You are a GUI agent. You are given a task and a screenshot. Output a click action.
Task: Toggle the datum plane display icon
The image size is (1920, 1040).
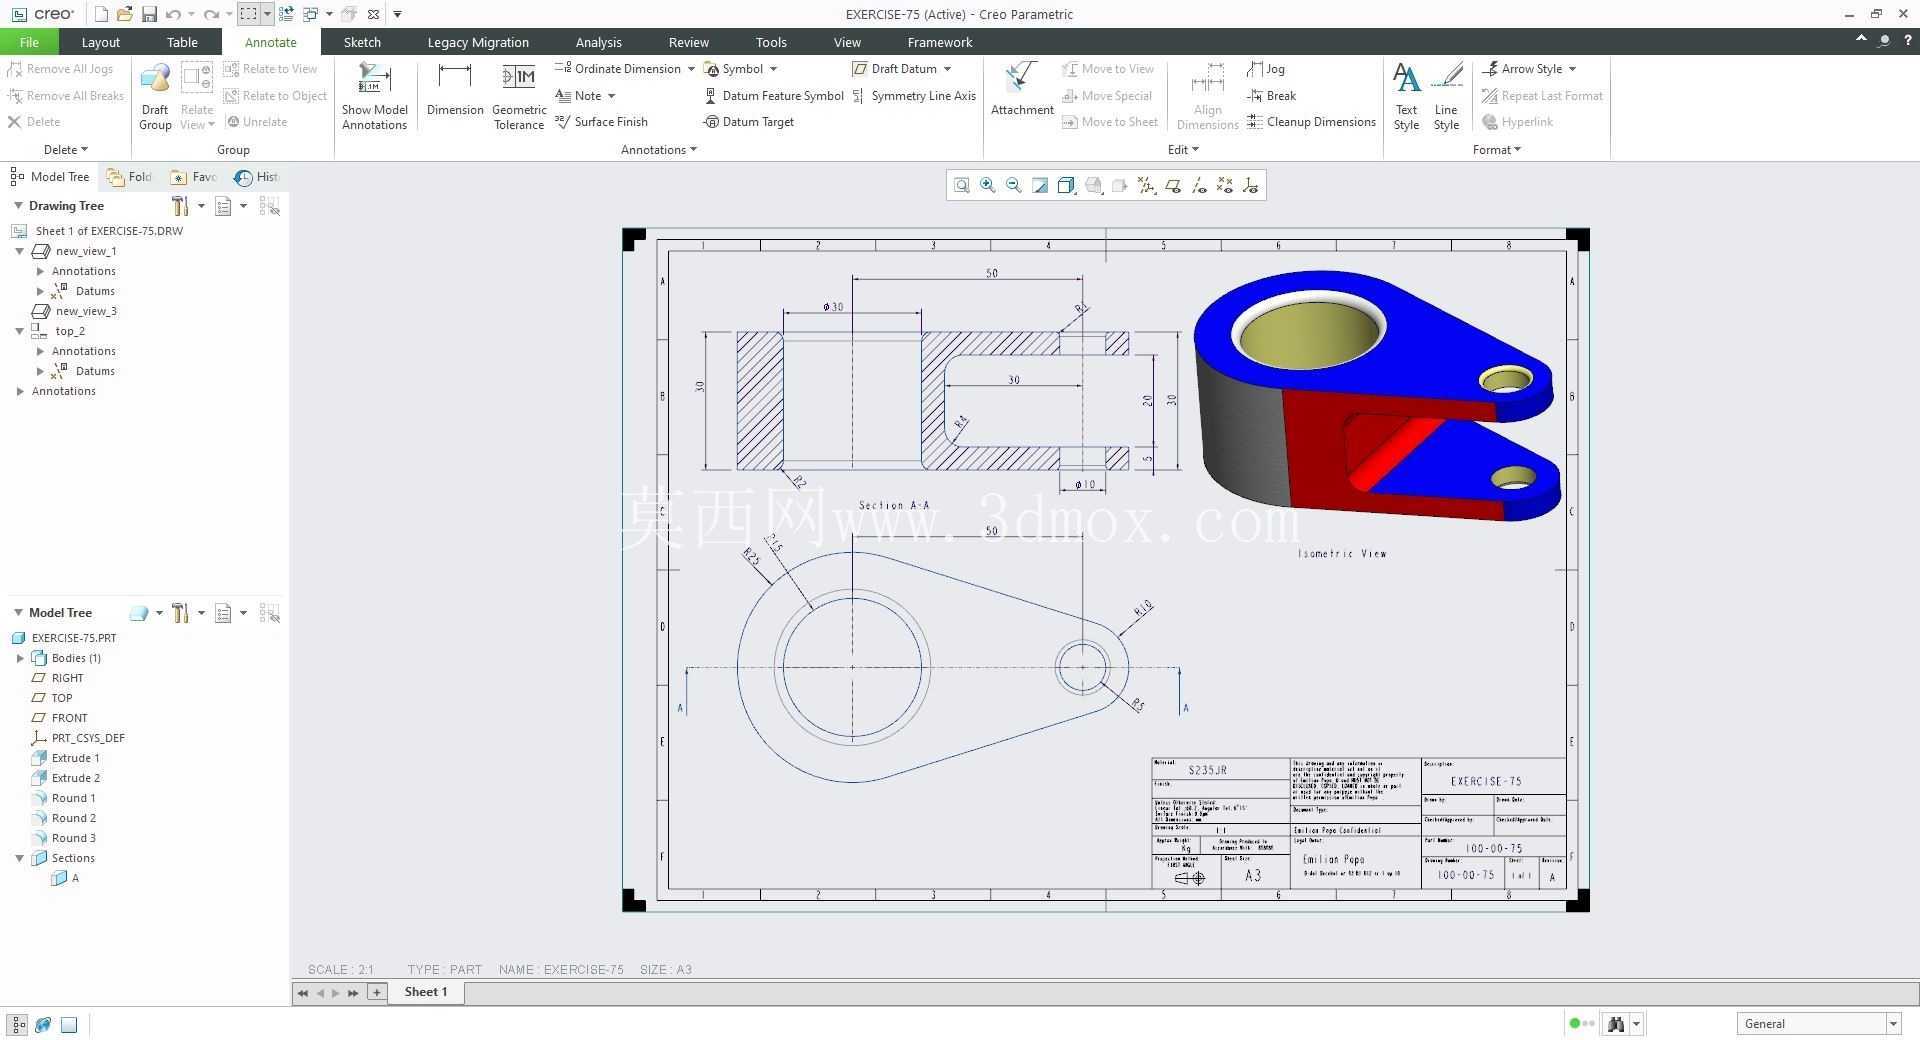coord(1172,186)
